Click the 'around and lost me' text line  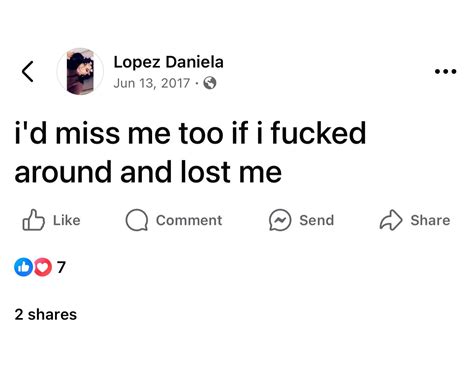(148, 172)
